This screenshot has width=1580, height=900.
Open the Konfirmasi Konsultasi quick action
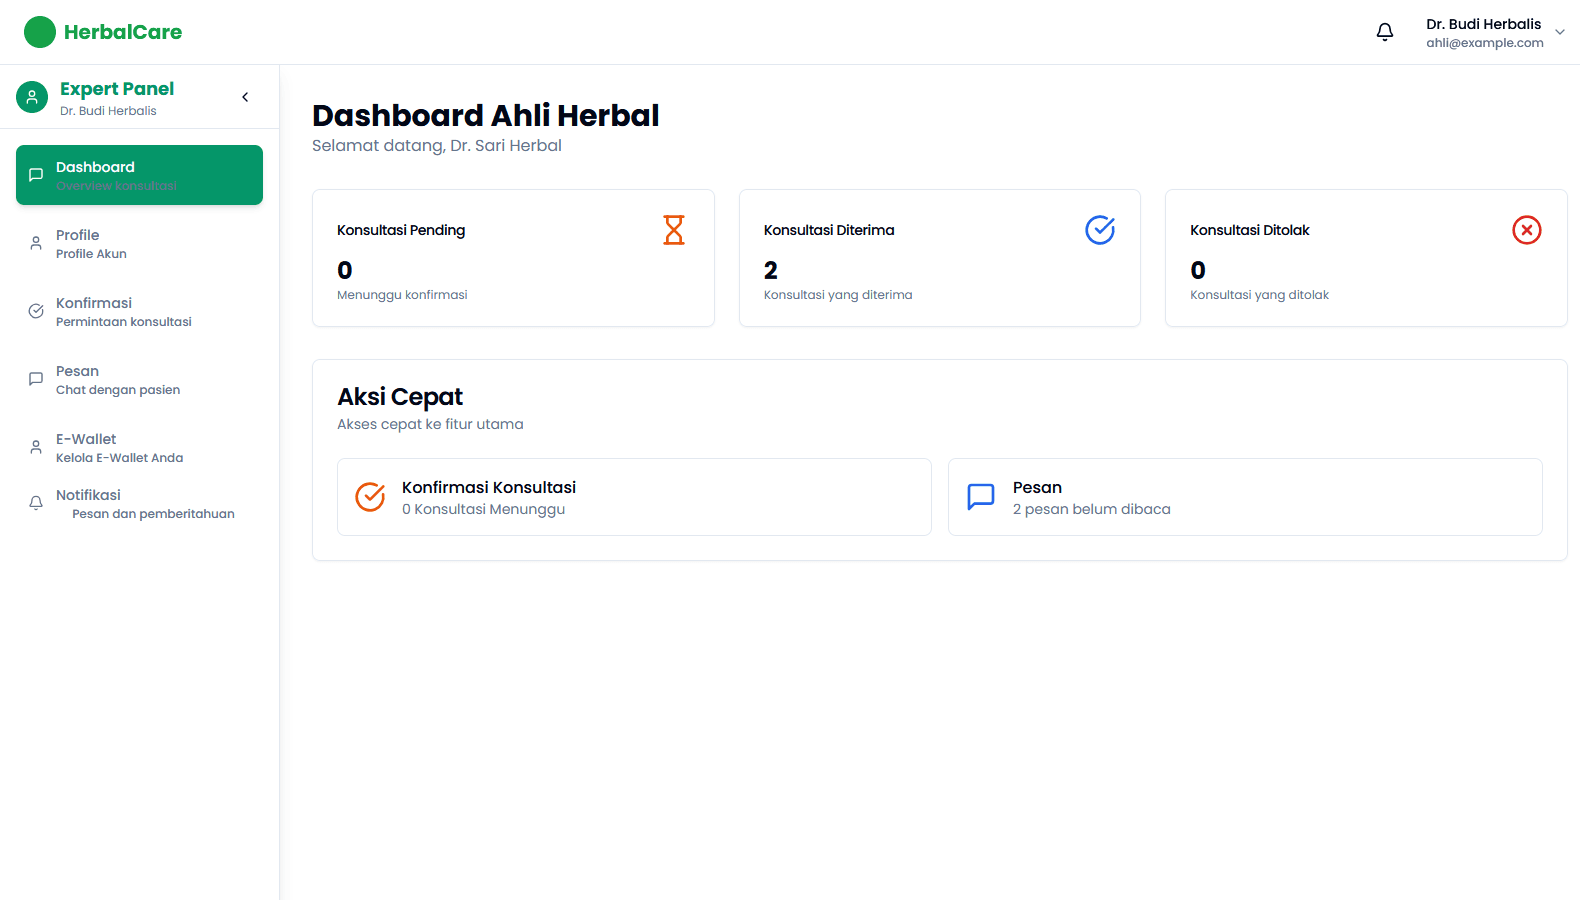(x=634, y=497)
